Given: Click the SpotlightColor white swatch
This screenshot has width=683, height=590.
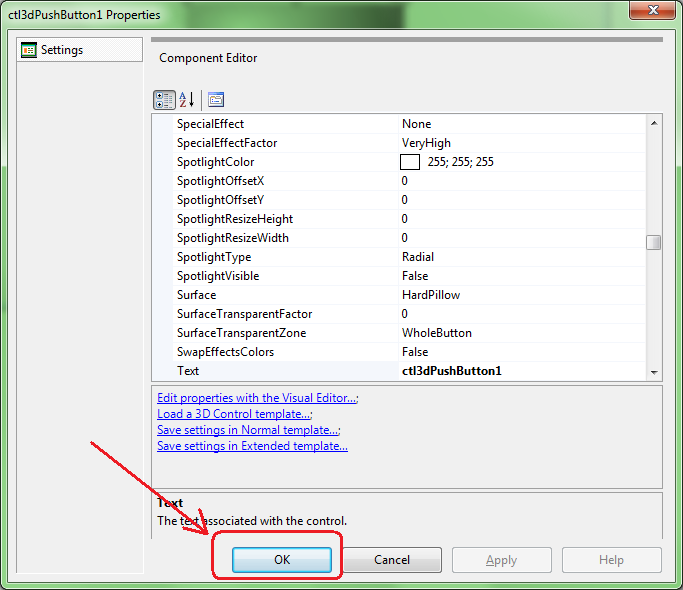Looking at the screenshot, I should click(410, 162).
